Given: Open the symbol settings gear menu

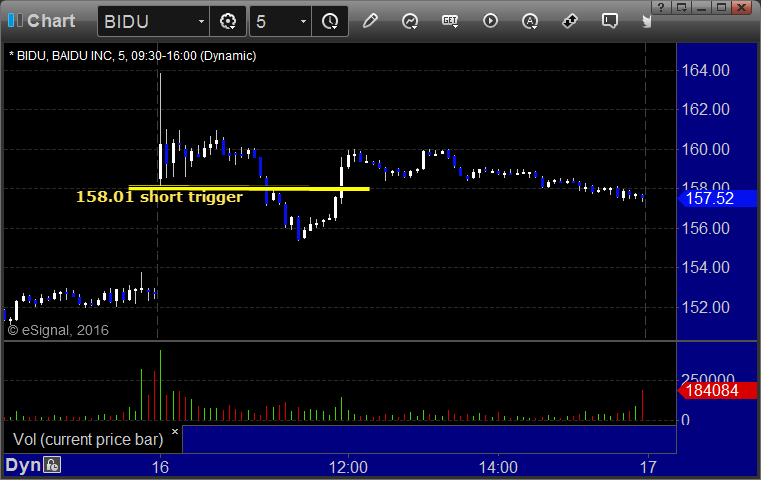Looking at the screenshot, I should point(228,21).
